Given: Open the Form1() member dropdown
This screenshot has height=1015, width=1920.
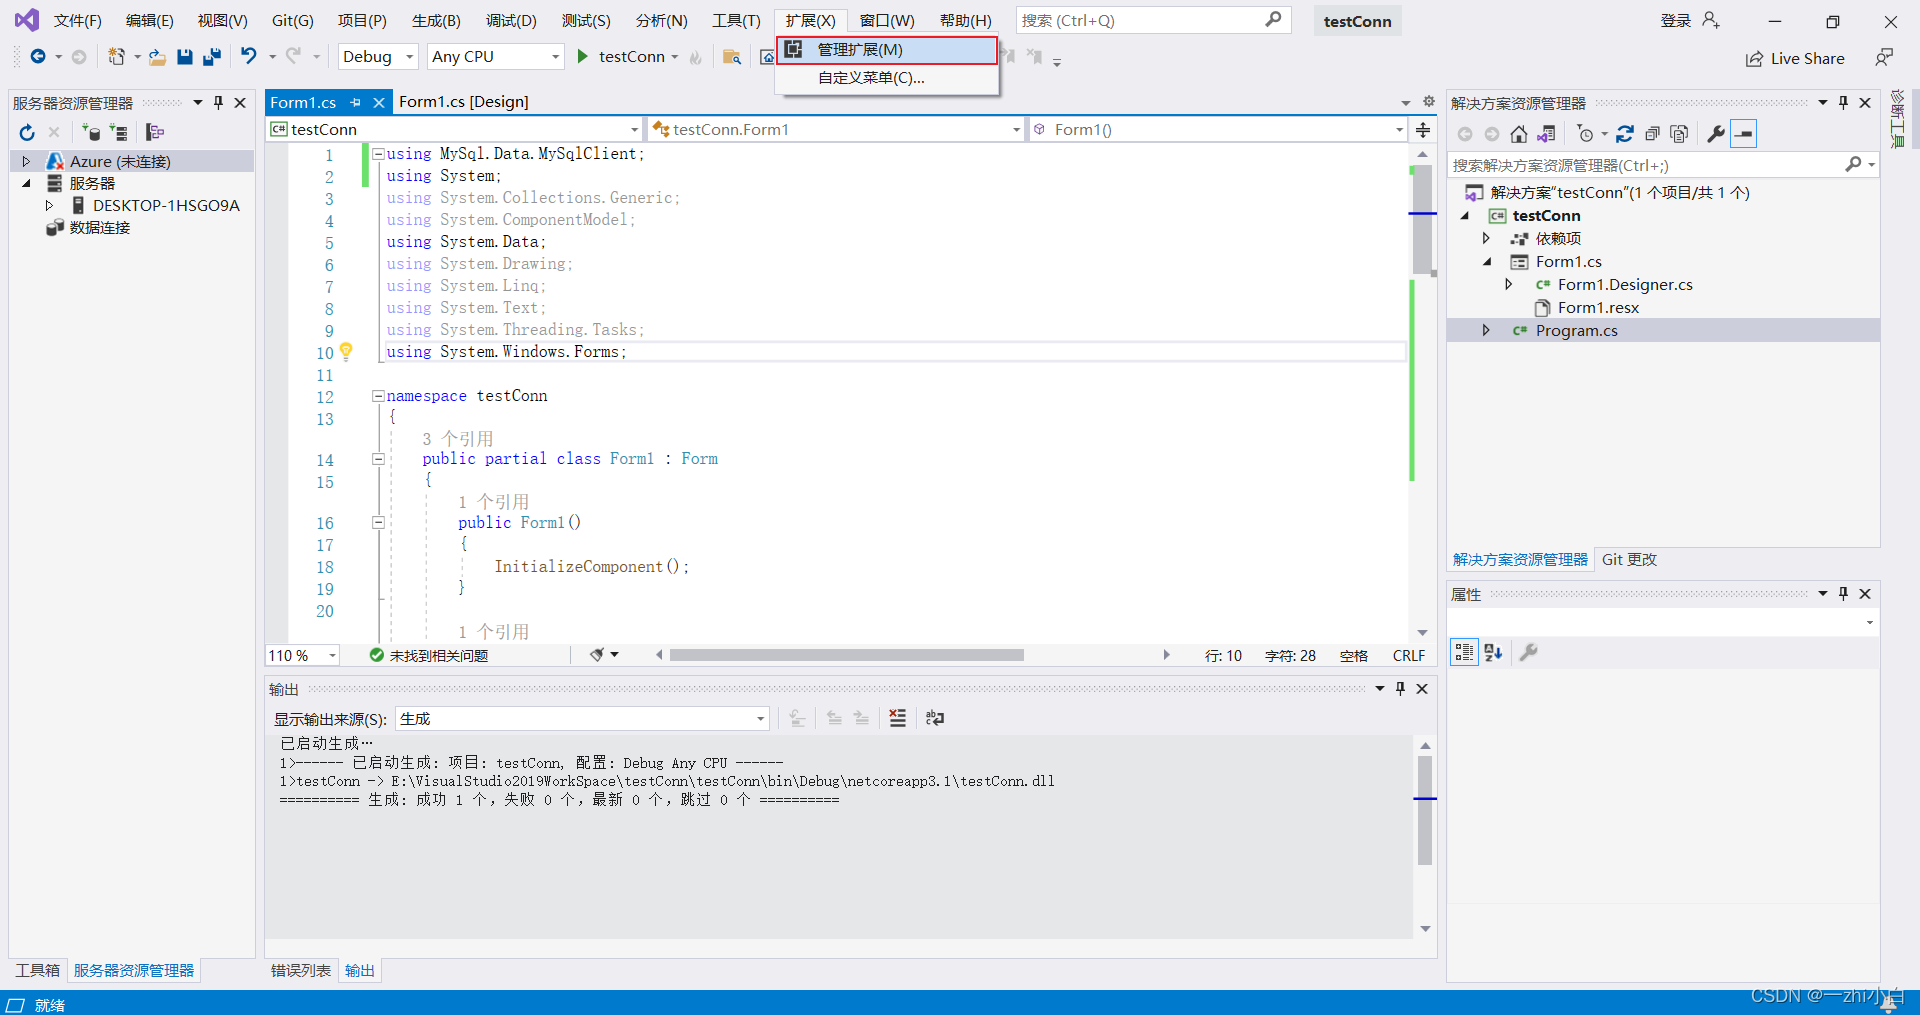Looking at the screenshot, I should point(1219,130).
